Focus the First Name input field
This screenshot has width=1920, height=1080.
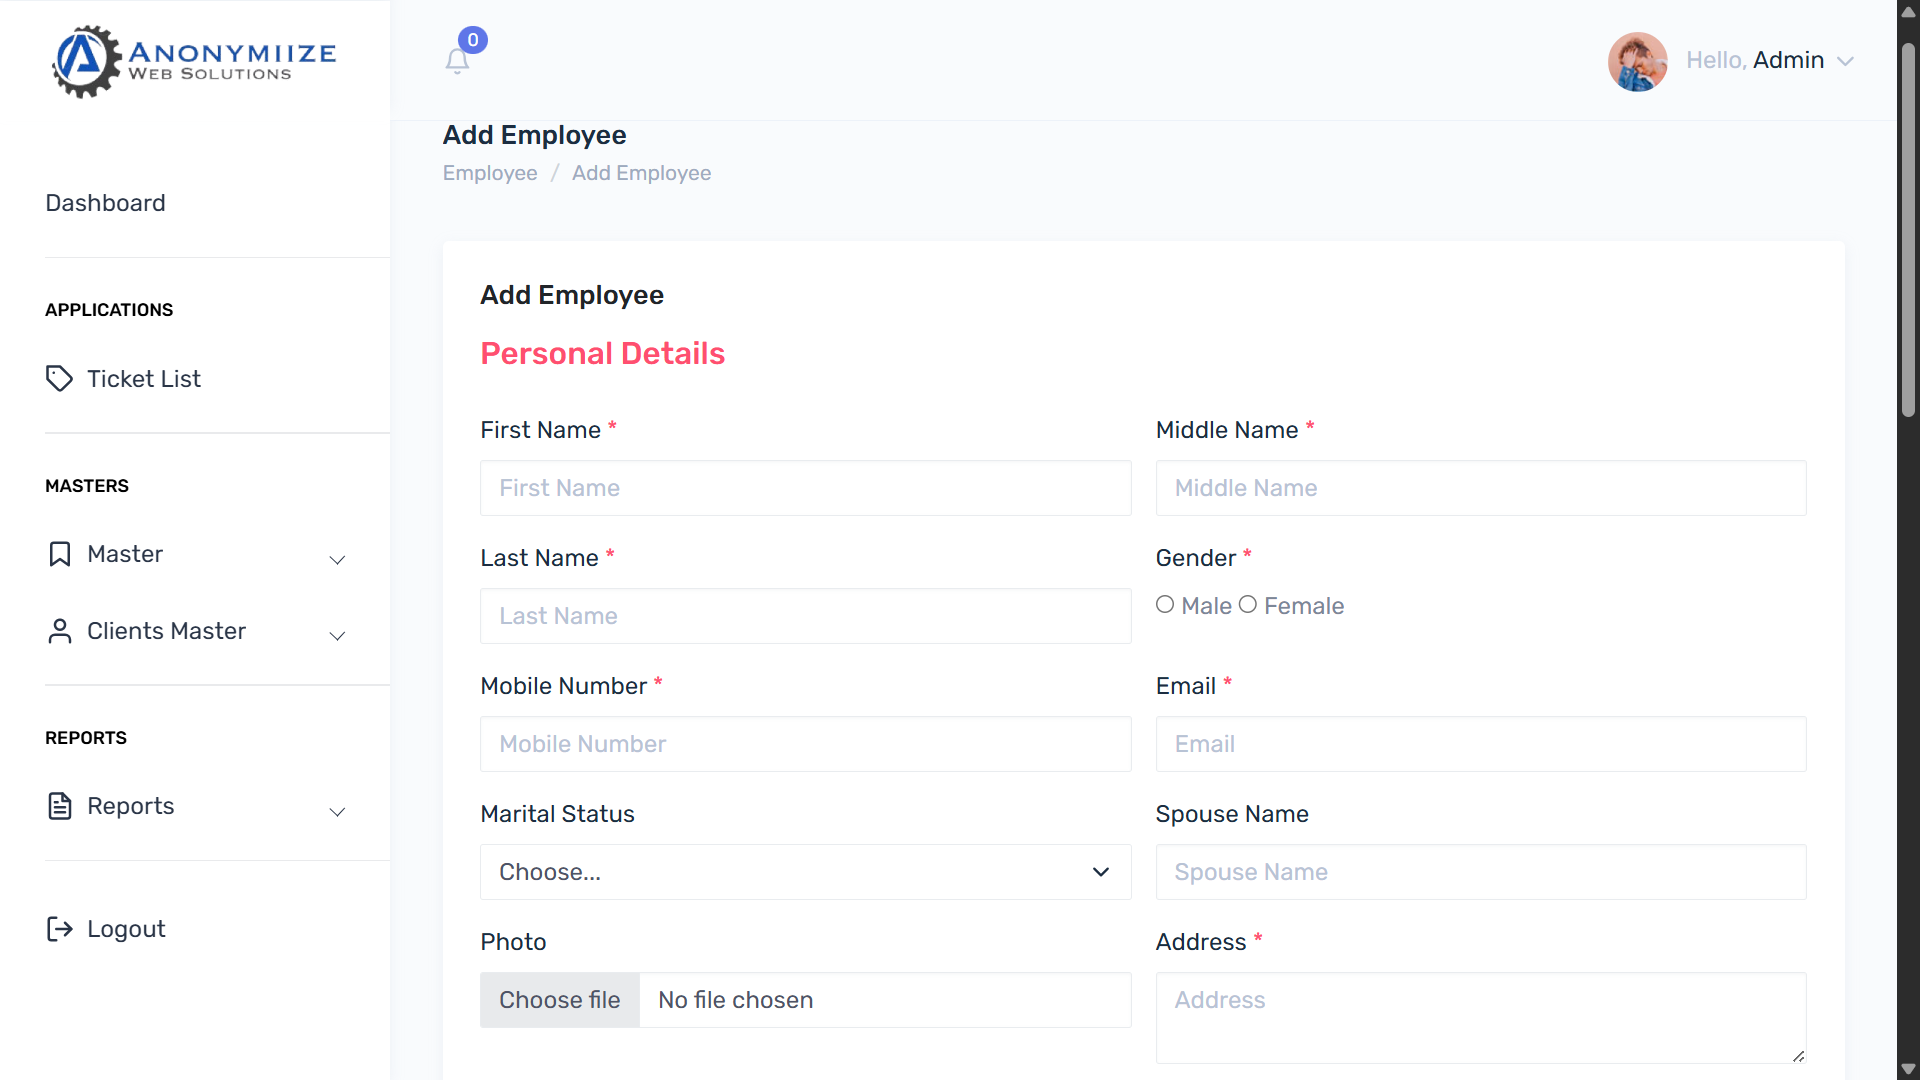(x=805, y=488)
